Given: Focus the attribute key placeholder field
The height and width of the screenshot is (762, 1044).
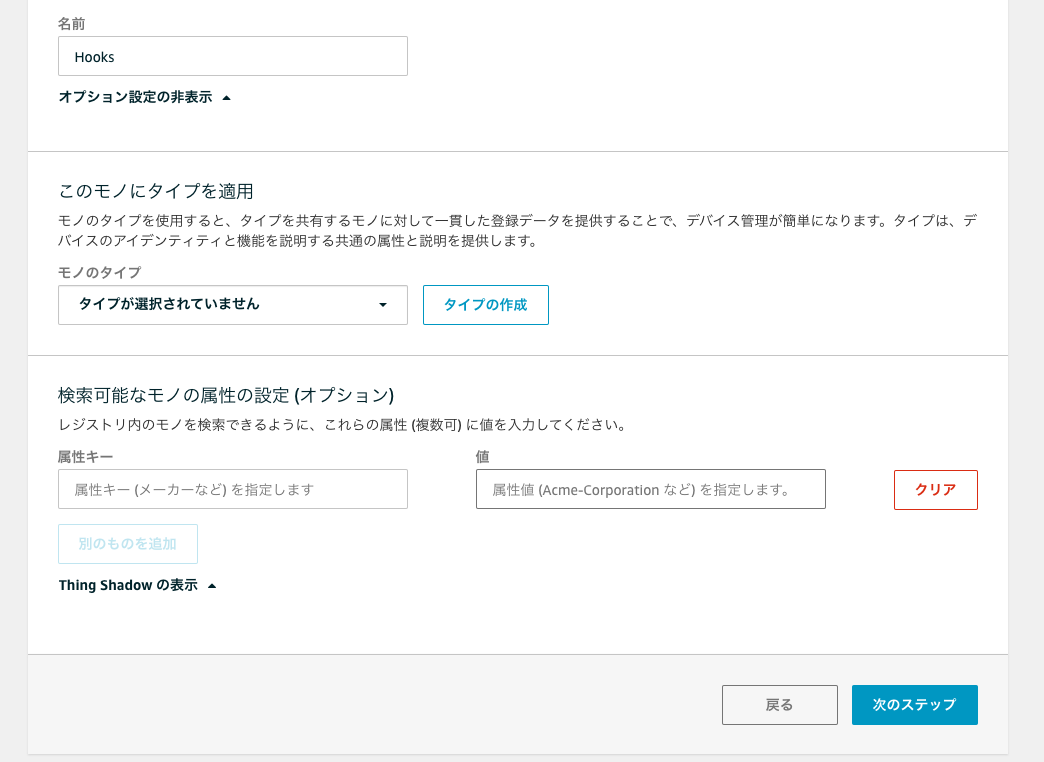Looking at the screenshot, I should [x=232, y=489].
